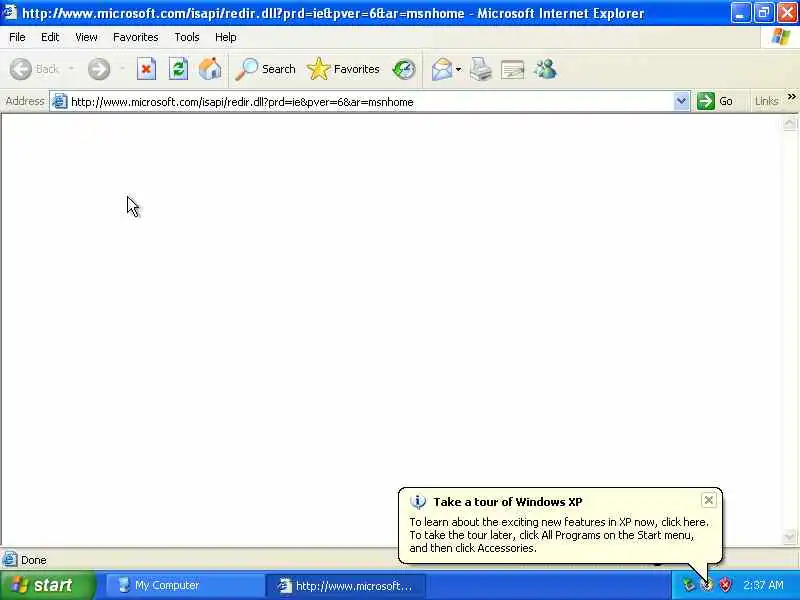Open the Tools menu

point(187,37)
